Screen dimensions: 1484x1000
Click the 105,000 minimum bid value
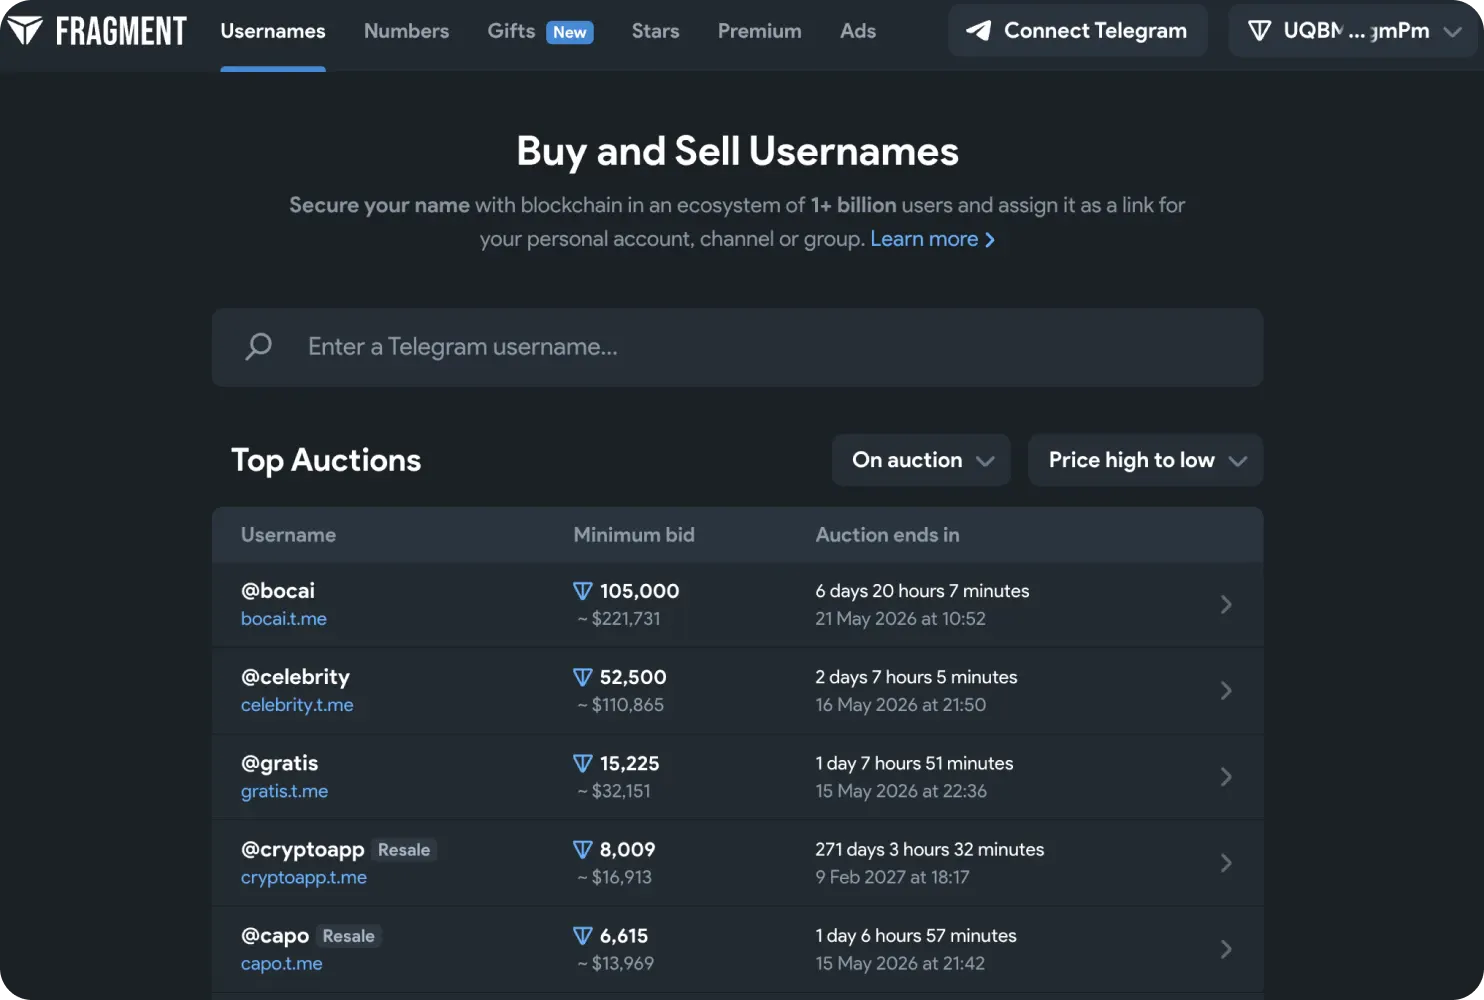click(640, 591)
